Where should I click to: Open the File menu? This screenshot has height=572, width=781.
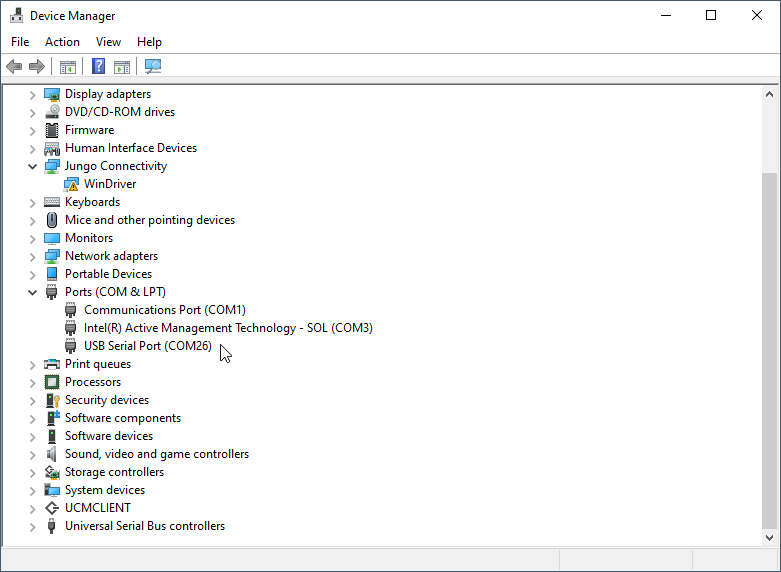pyautogui.click(x=20, y=42)
